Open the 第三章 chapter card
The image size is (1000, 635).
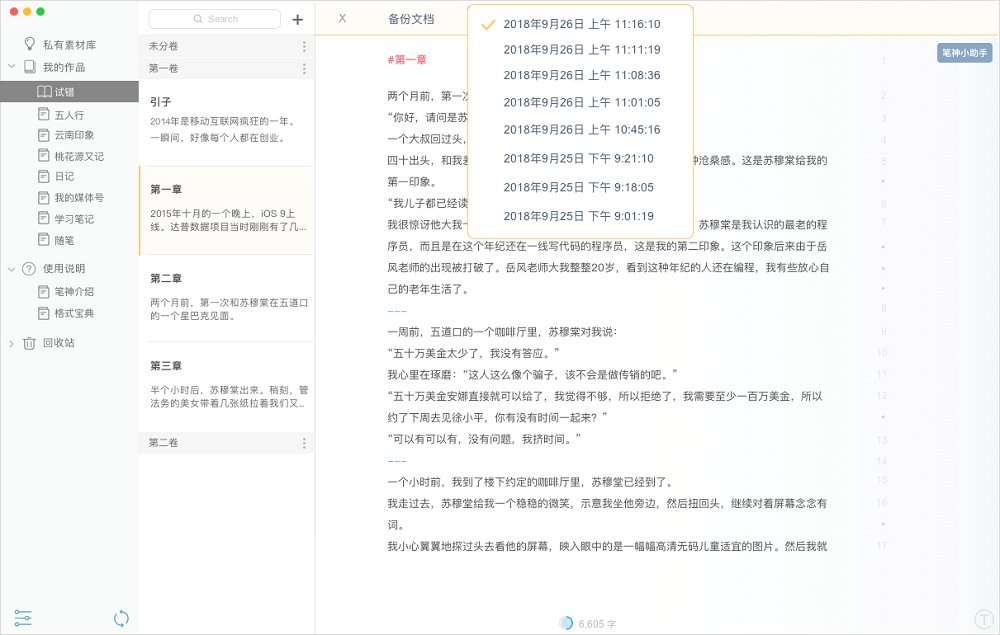[226, 381]
